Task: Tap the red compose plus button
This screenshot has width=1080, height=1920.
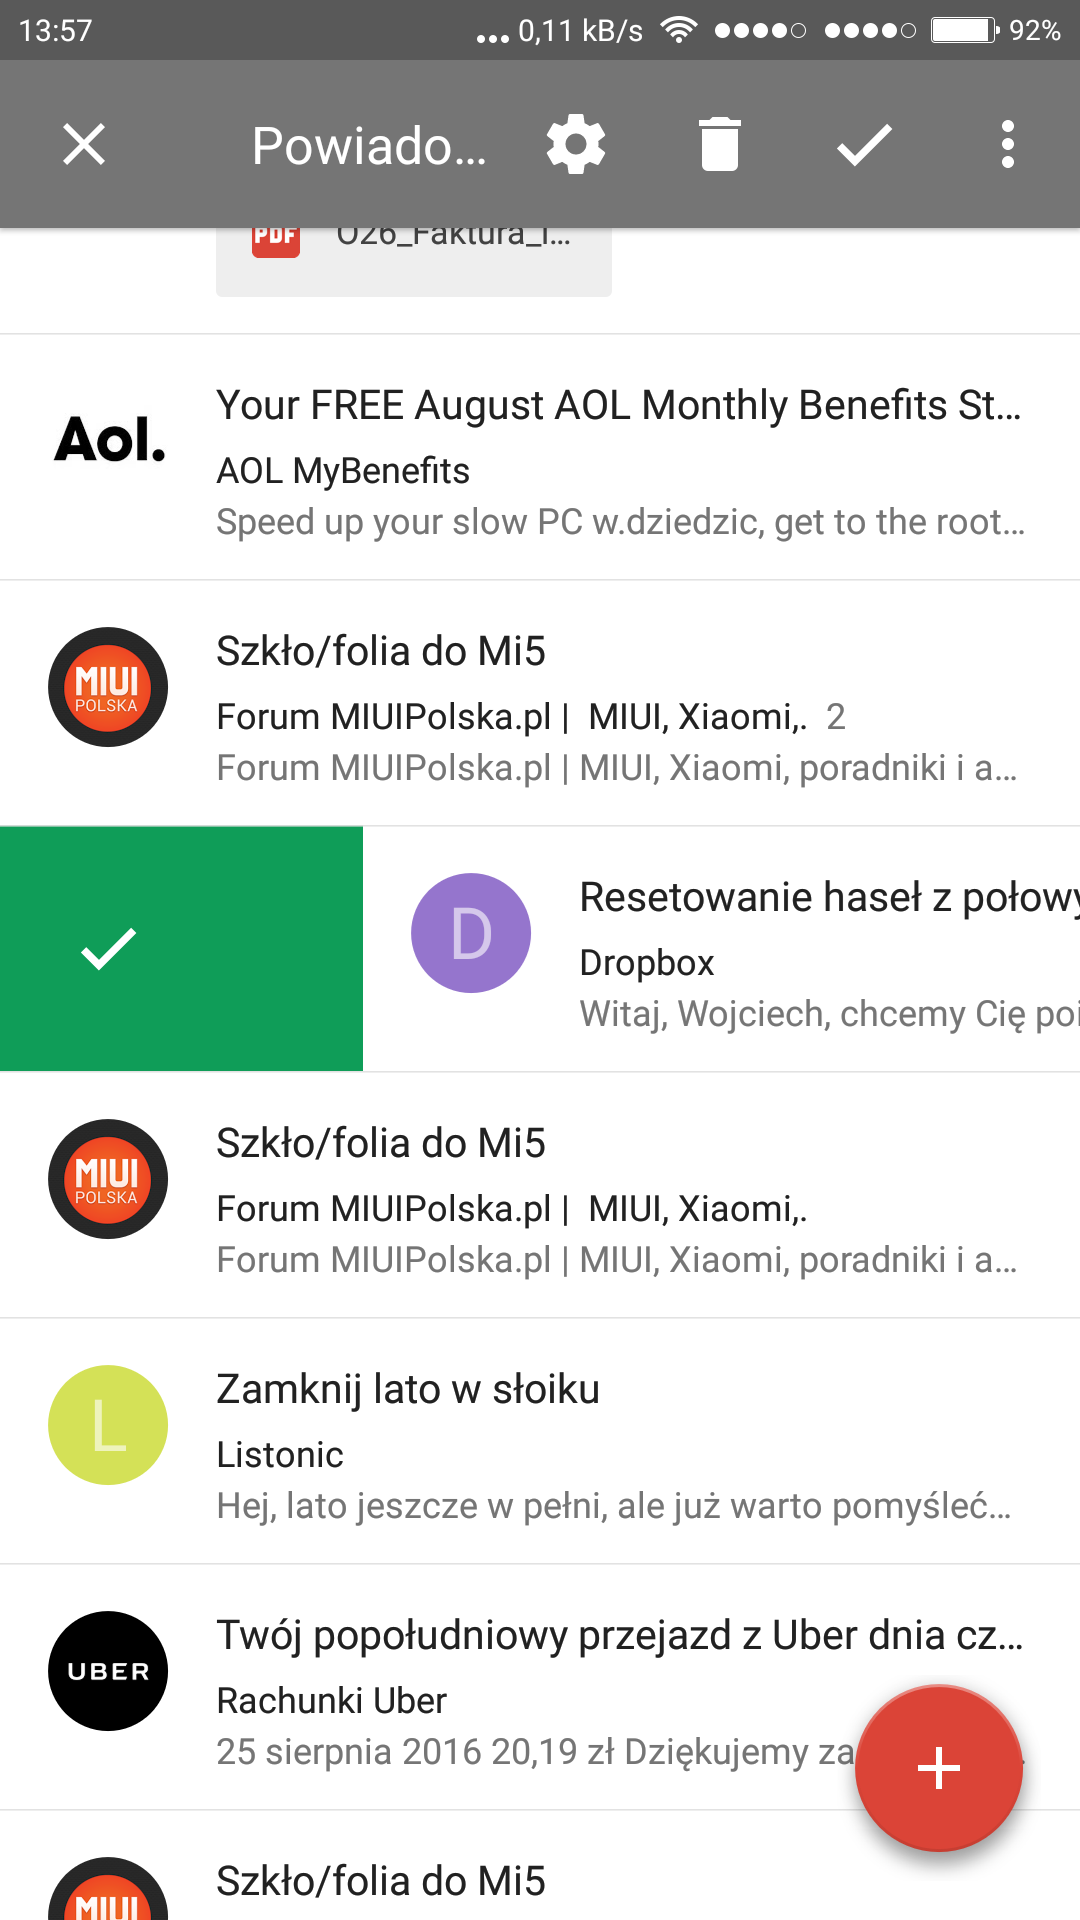Action: (939, 1768)
